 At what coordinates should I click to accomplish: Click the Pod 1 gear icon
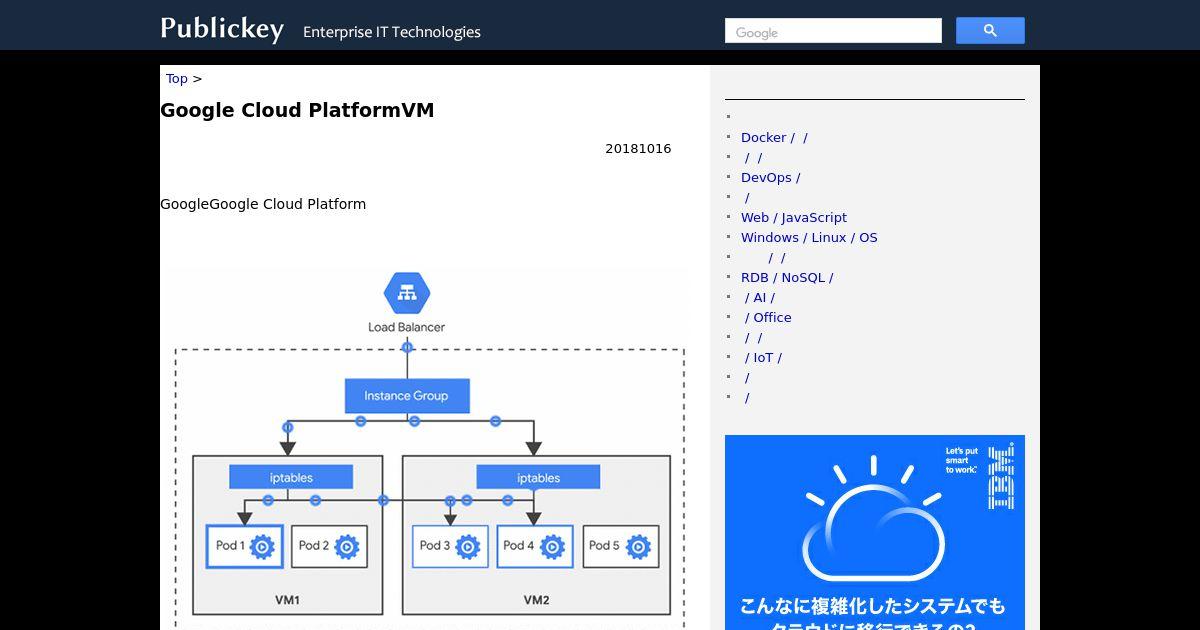coord(262,546)
